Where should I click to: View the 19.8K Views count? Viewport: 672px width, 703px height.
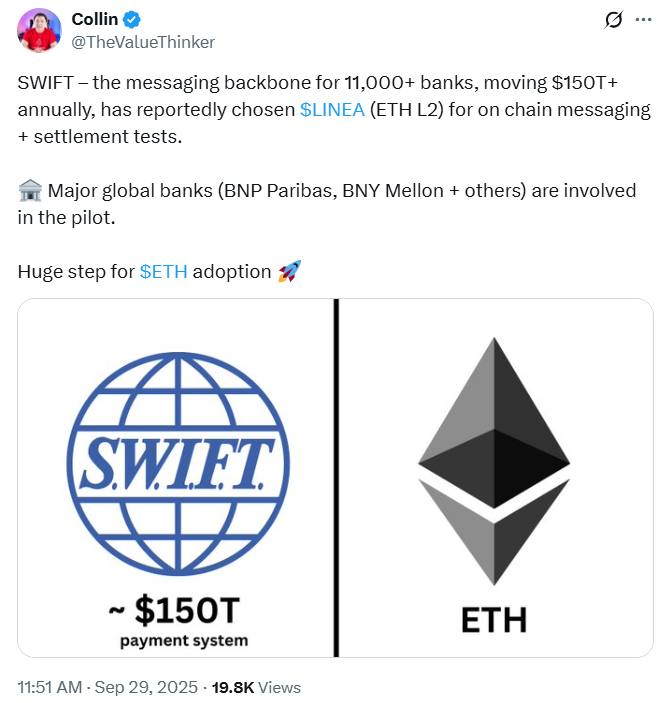256,687
